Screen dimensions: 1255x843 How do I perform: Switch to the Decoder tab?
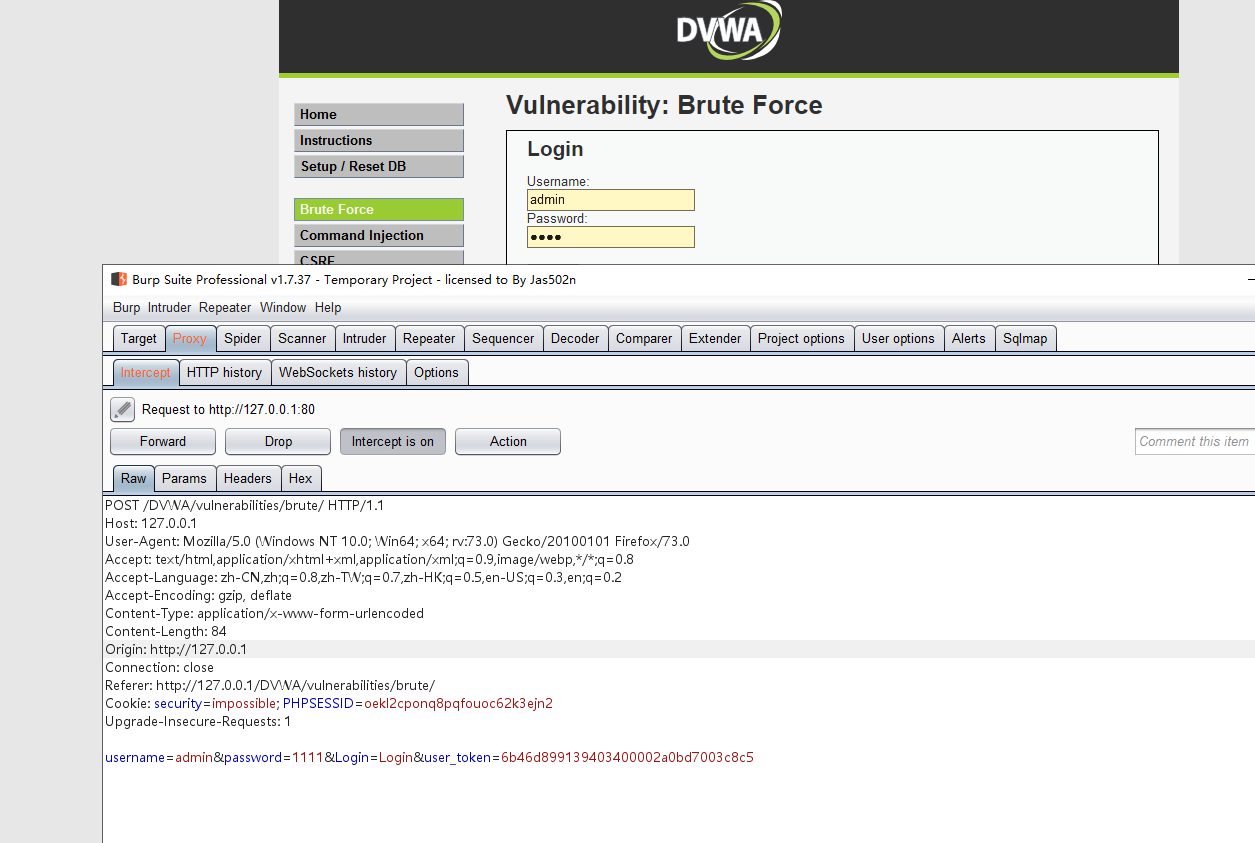[575, 338]
